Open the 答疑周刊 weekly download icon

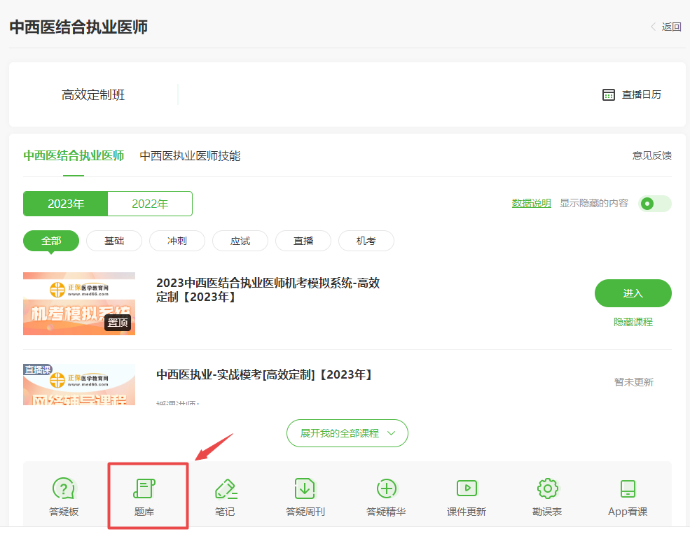305,489
